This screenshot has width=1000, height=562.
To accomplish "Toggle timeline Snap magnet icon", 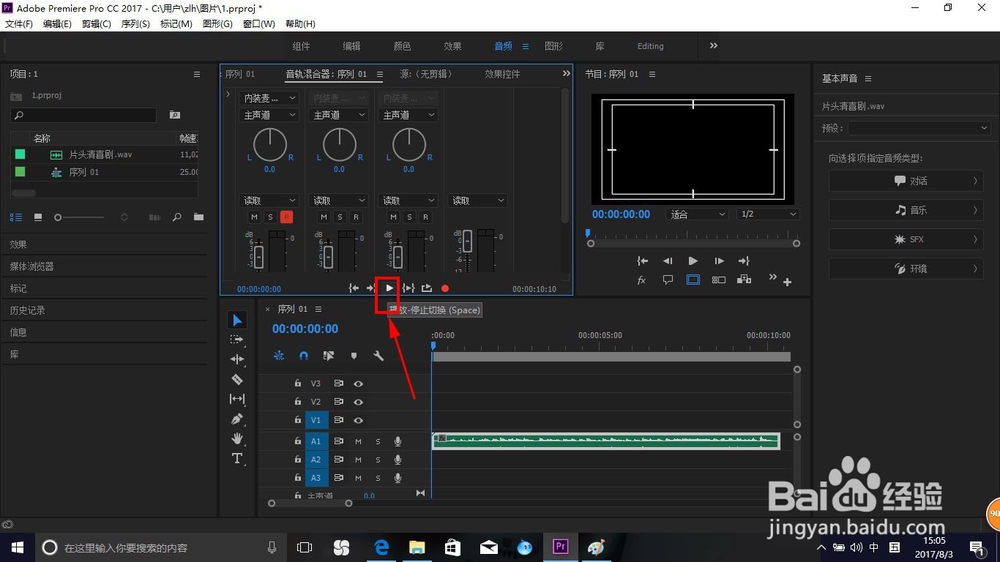I will (304, 355).
